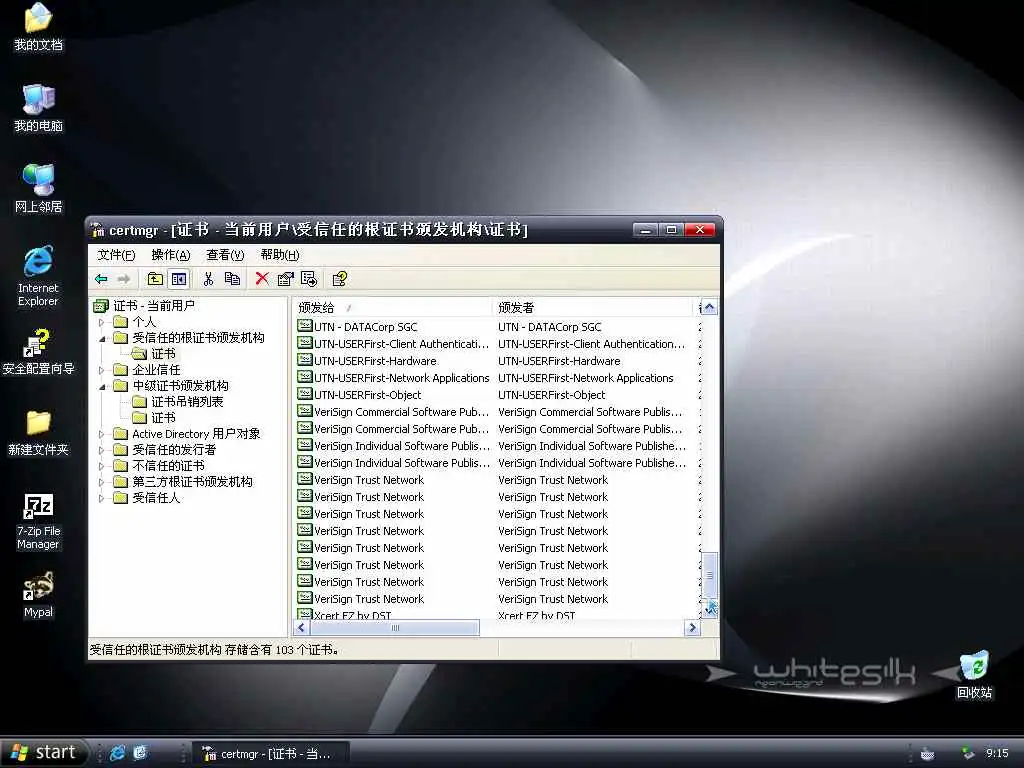This screenshot has width=1024, height=768.
Task: Click vertical scrollbar thumb in certificate list
Action: [710, 574]
